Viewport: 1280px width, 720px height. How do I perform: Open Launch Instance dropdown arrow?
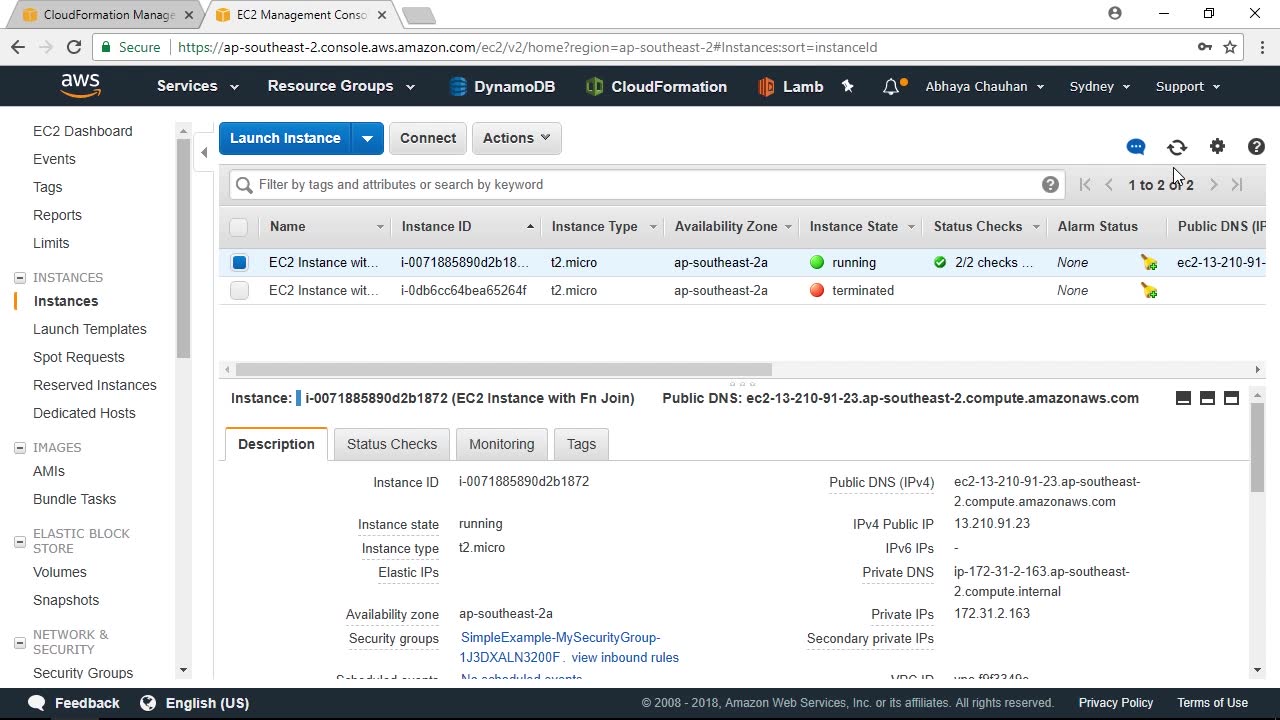(x=367, y=138)
